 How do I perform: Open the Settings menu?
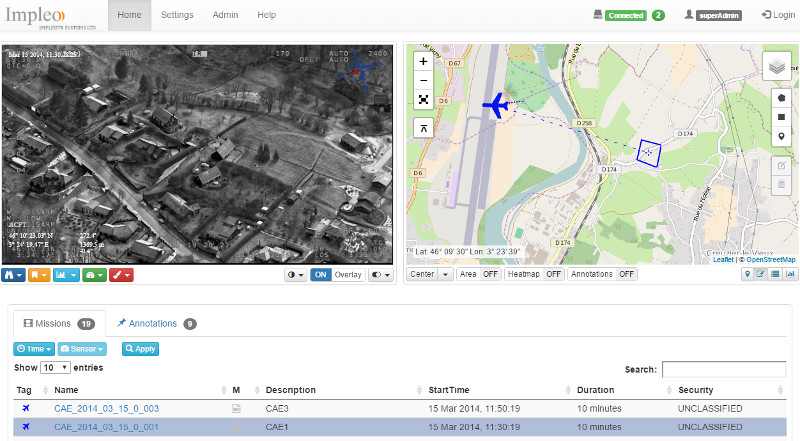point(177,15)
